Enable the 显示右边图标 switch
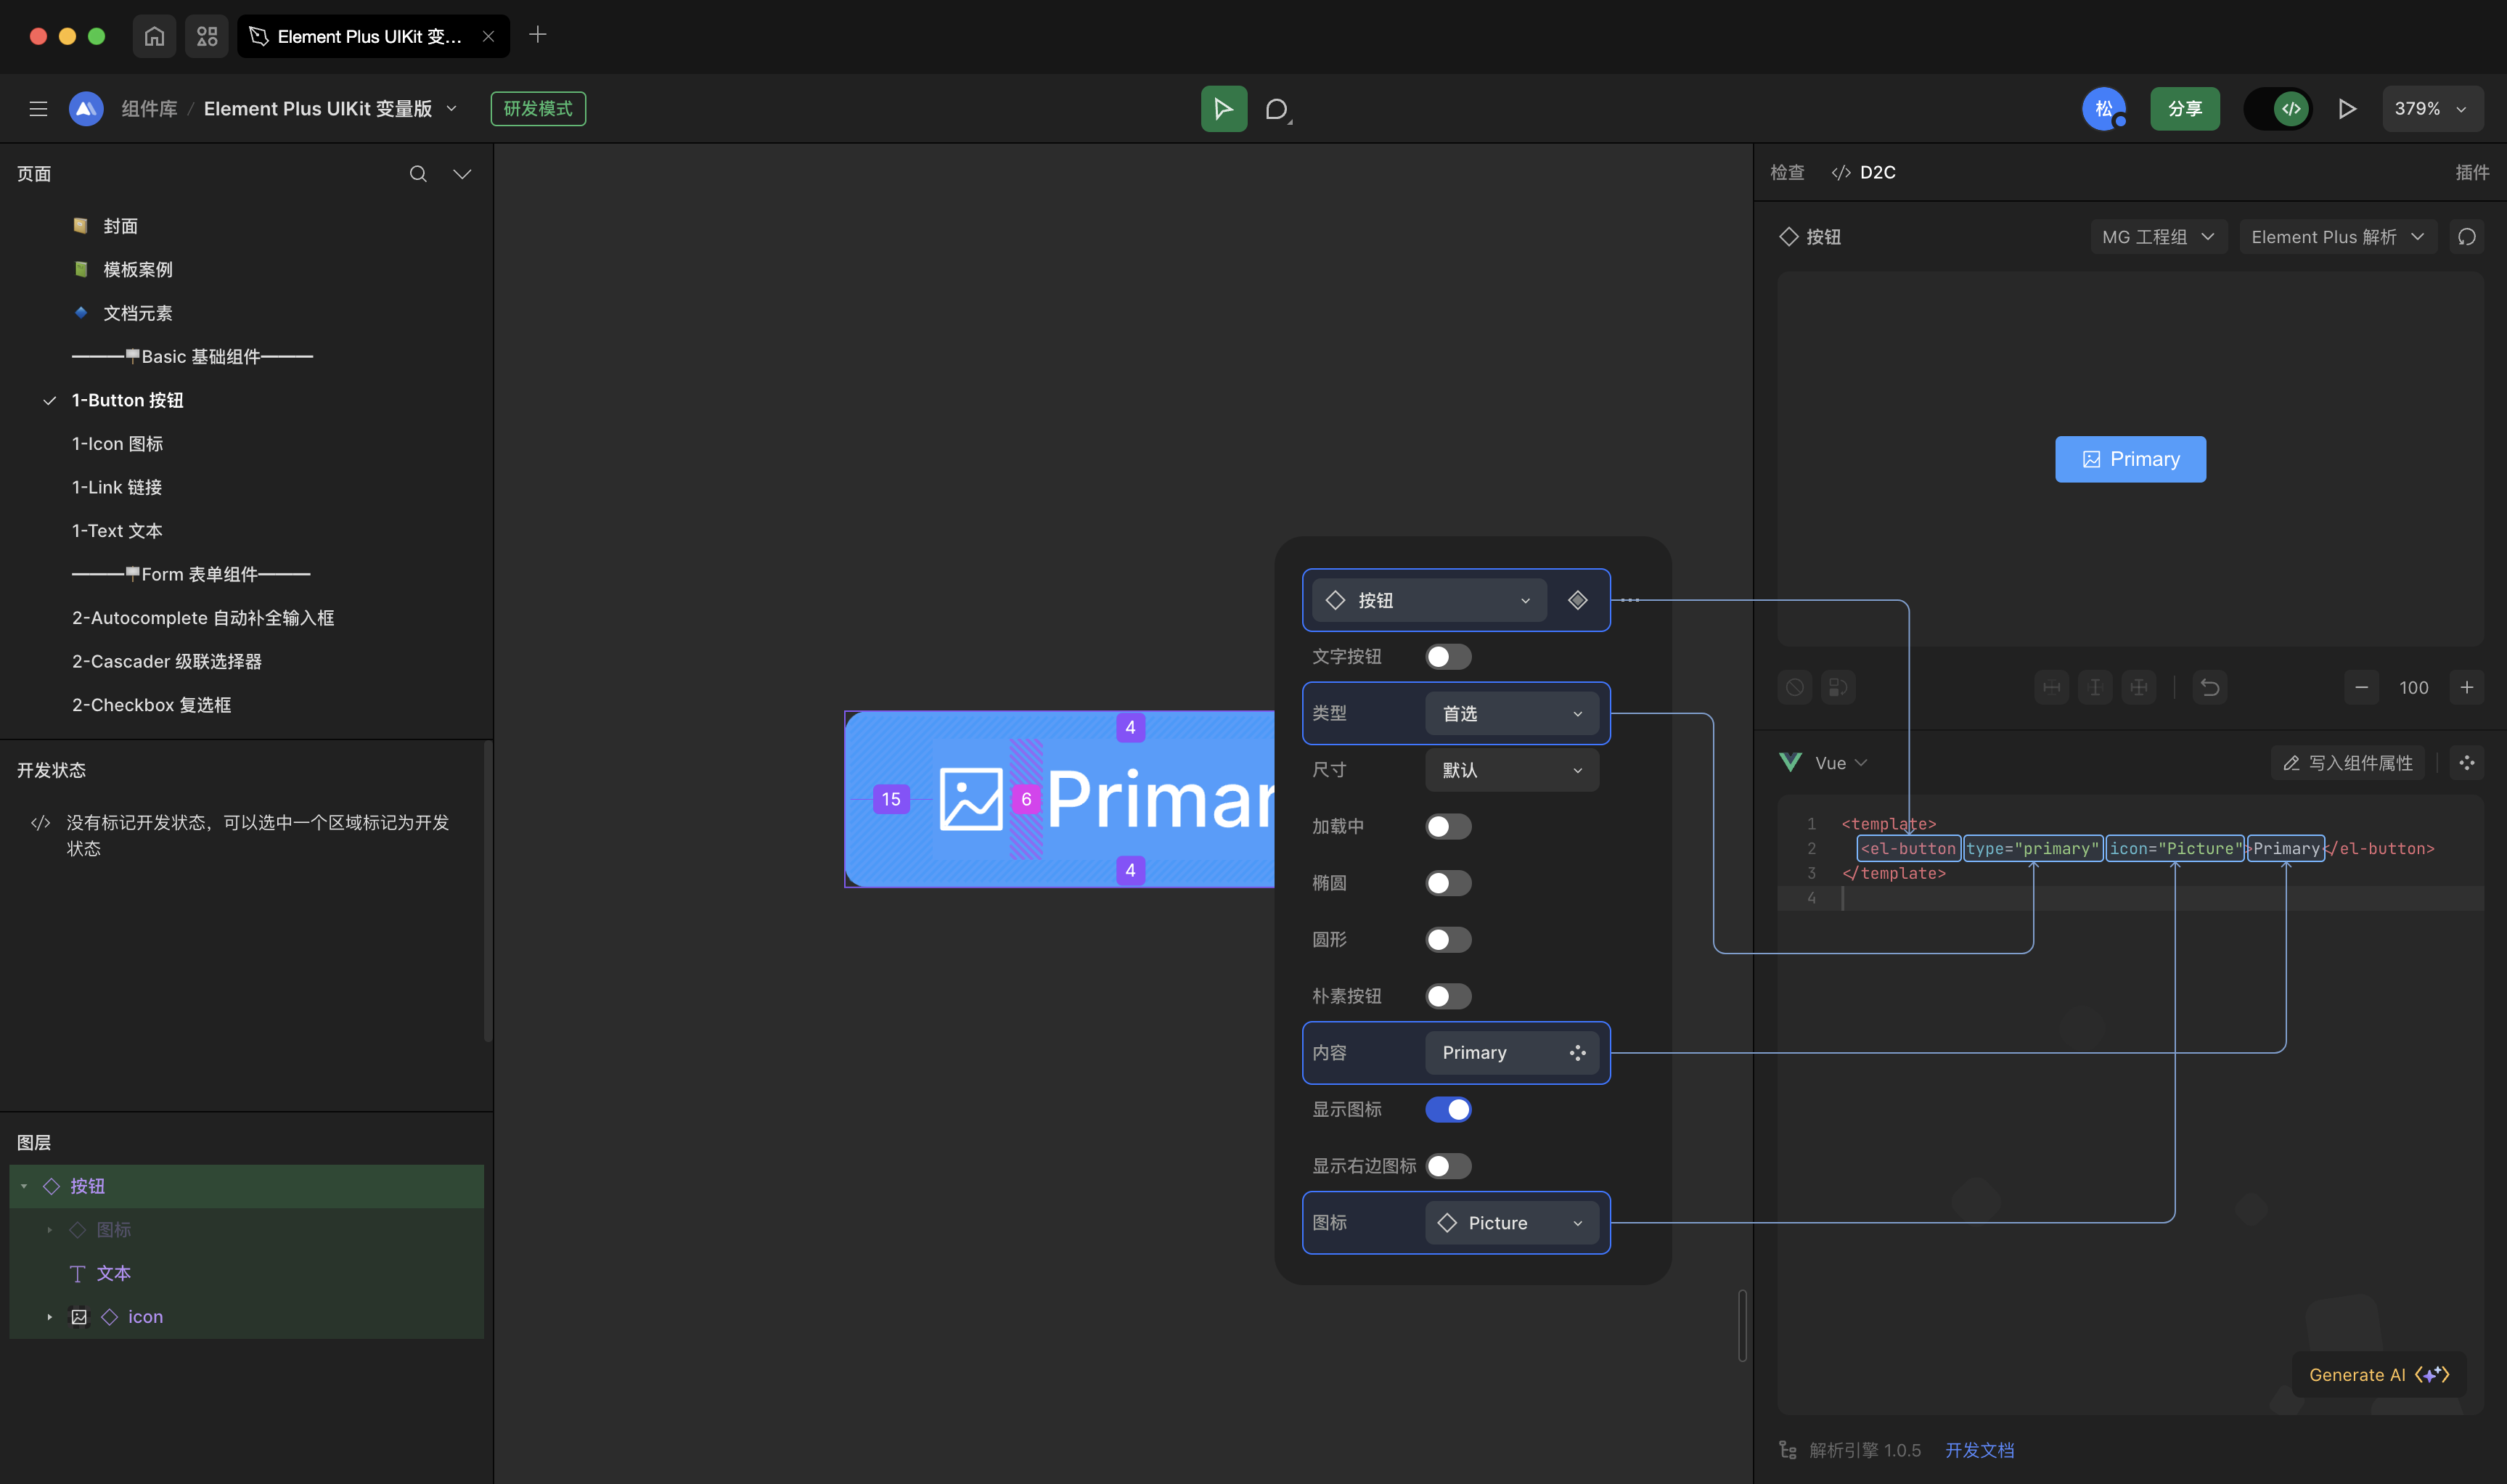The width and height of the screenshot is (2507, 1484). [x=1448, y=1166]
